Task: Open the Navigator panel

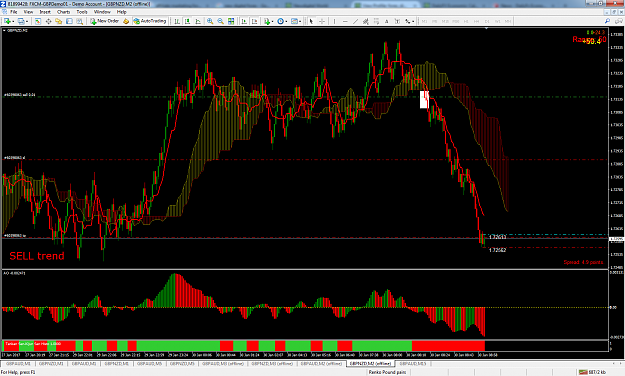Action: tap(59, 21)
